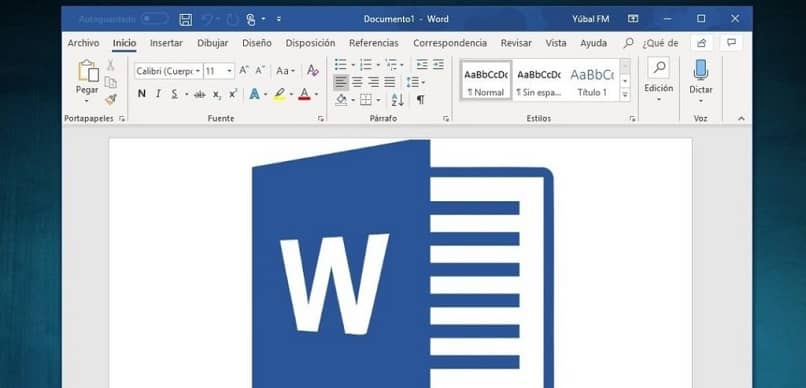Image resolution: width=806 pixels, height=388 pixels.
Task: Click the Undo arrow in title bar
Action: pos(207,20)
